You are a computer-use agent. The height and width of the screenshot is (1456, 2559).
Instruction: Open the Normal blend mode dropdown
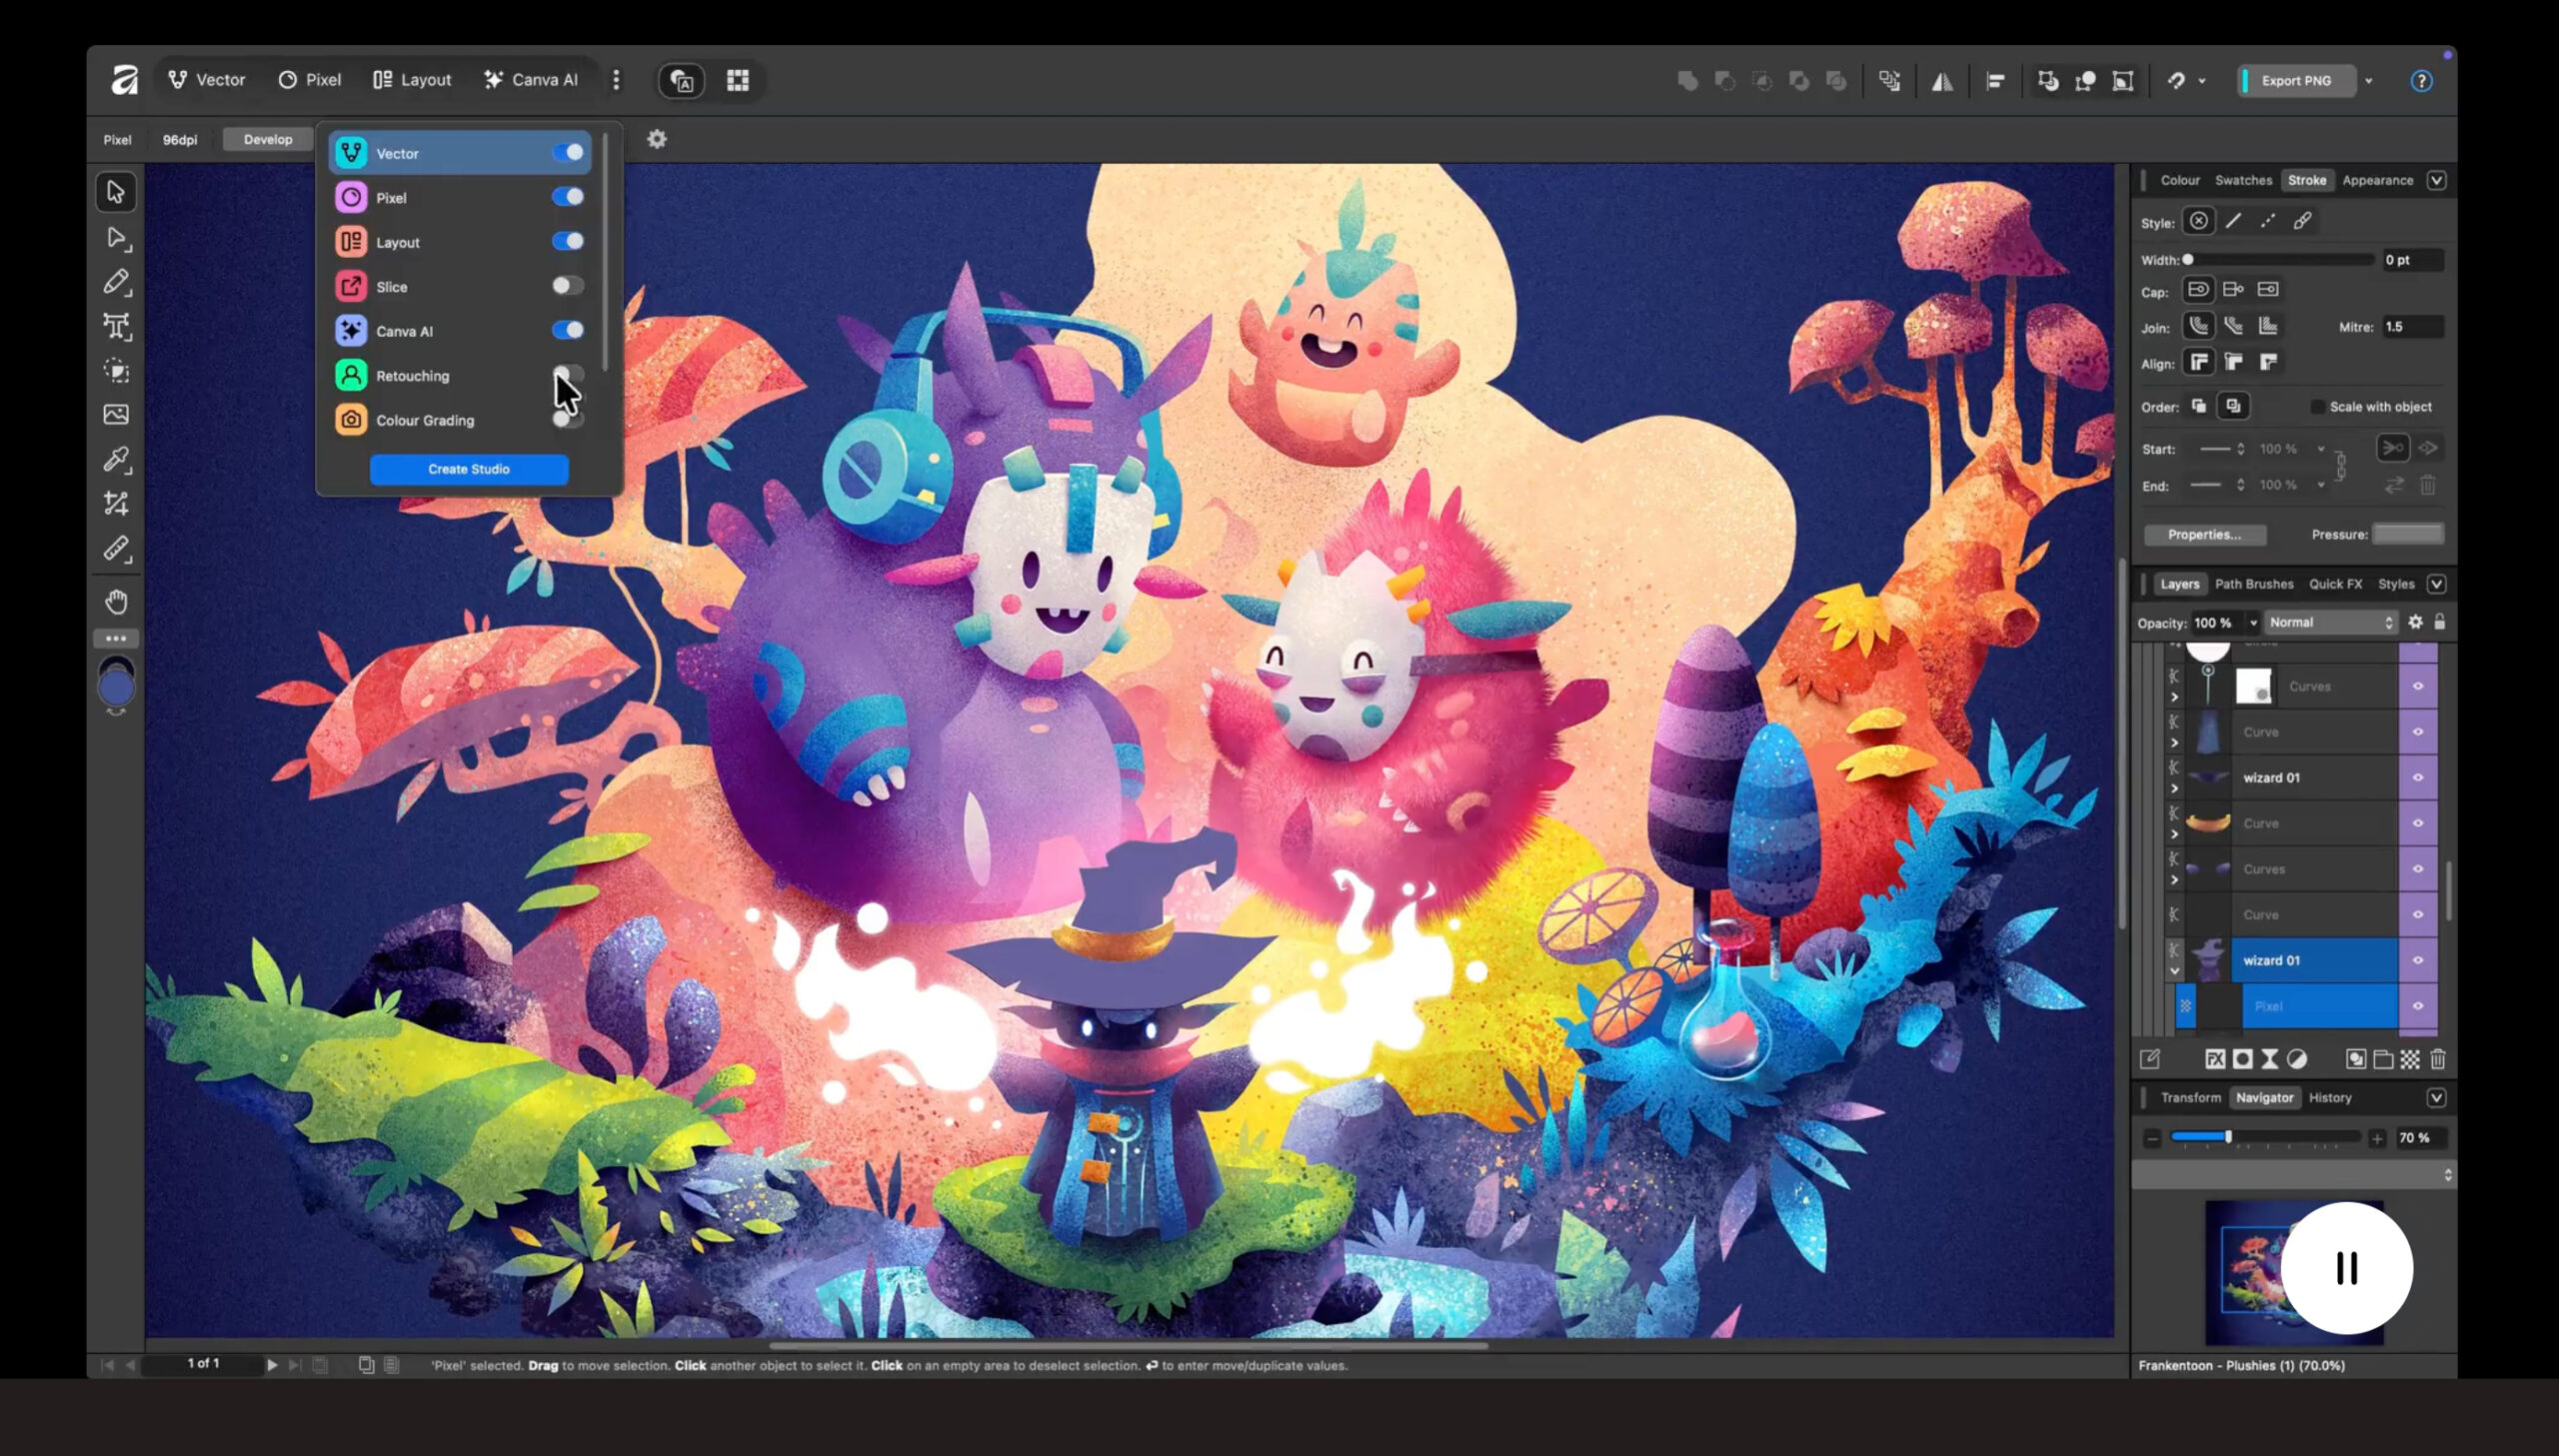2330,622
